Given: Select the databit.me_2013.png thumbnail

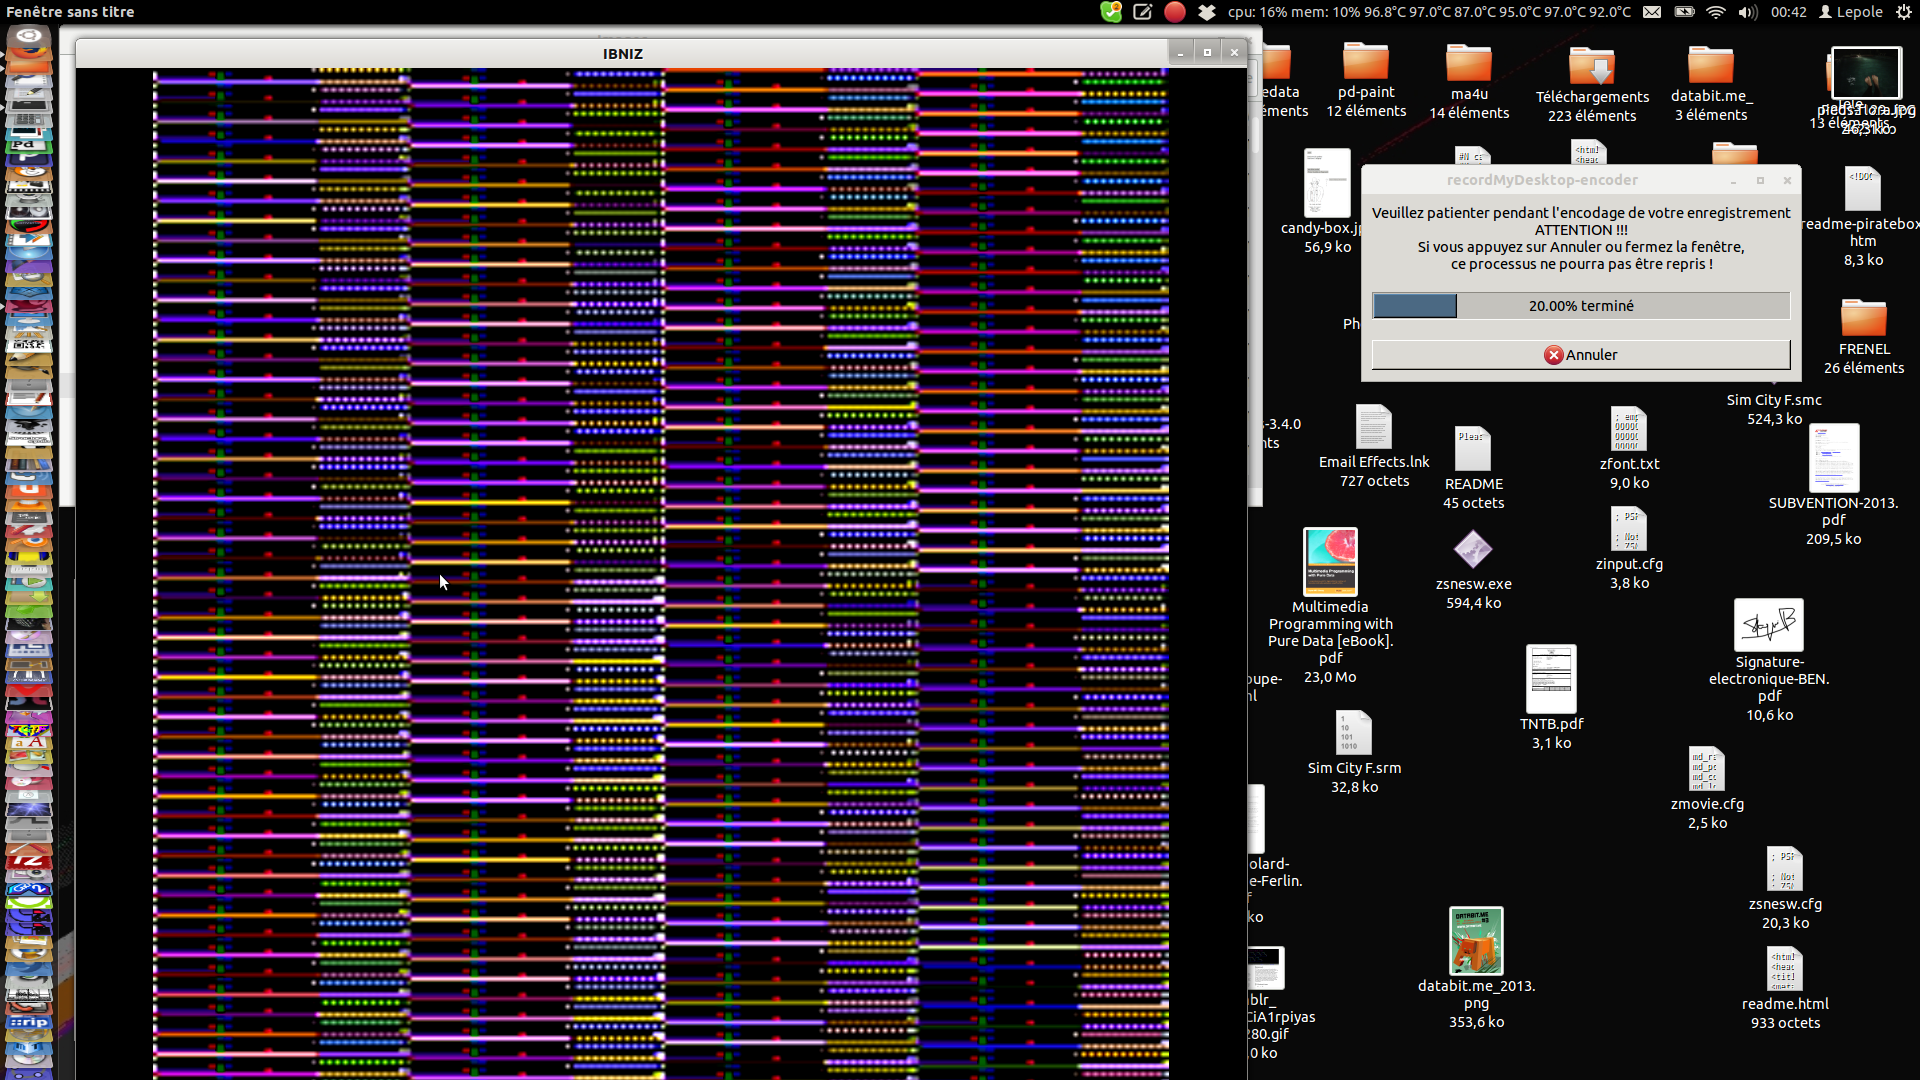Looking at the screenshot, I should (x=1476, y=941).
